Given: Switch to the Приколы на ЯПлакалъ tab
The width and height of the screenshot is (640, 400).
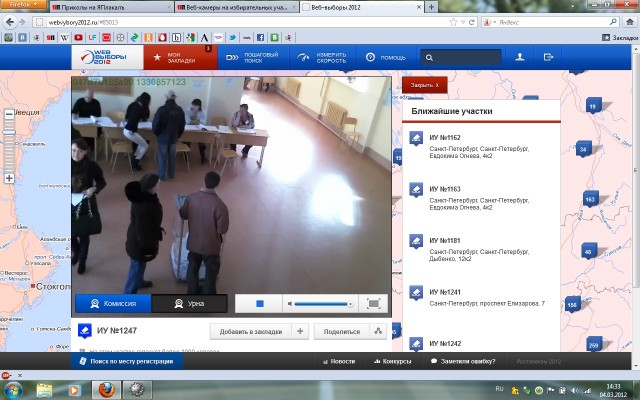Looking at the screenshot, I should tap(112, 7).
